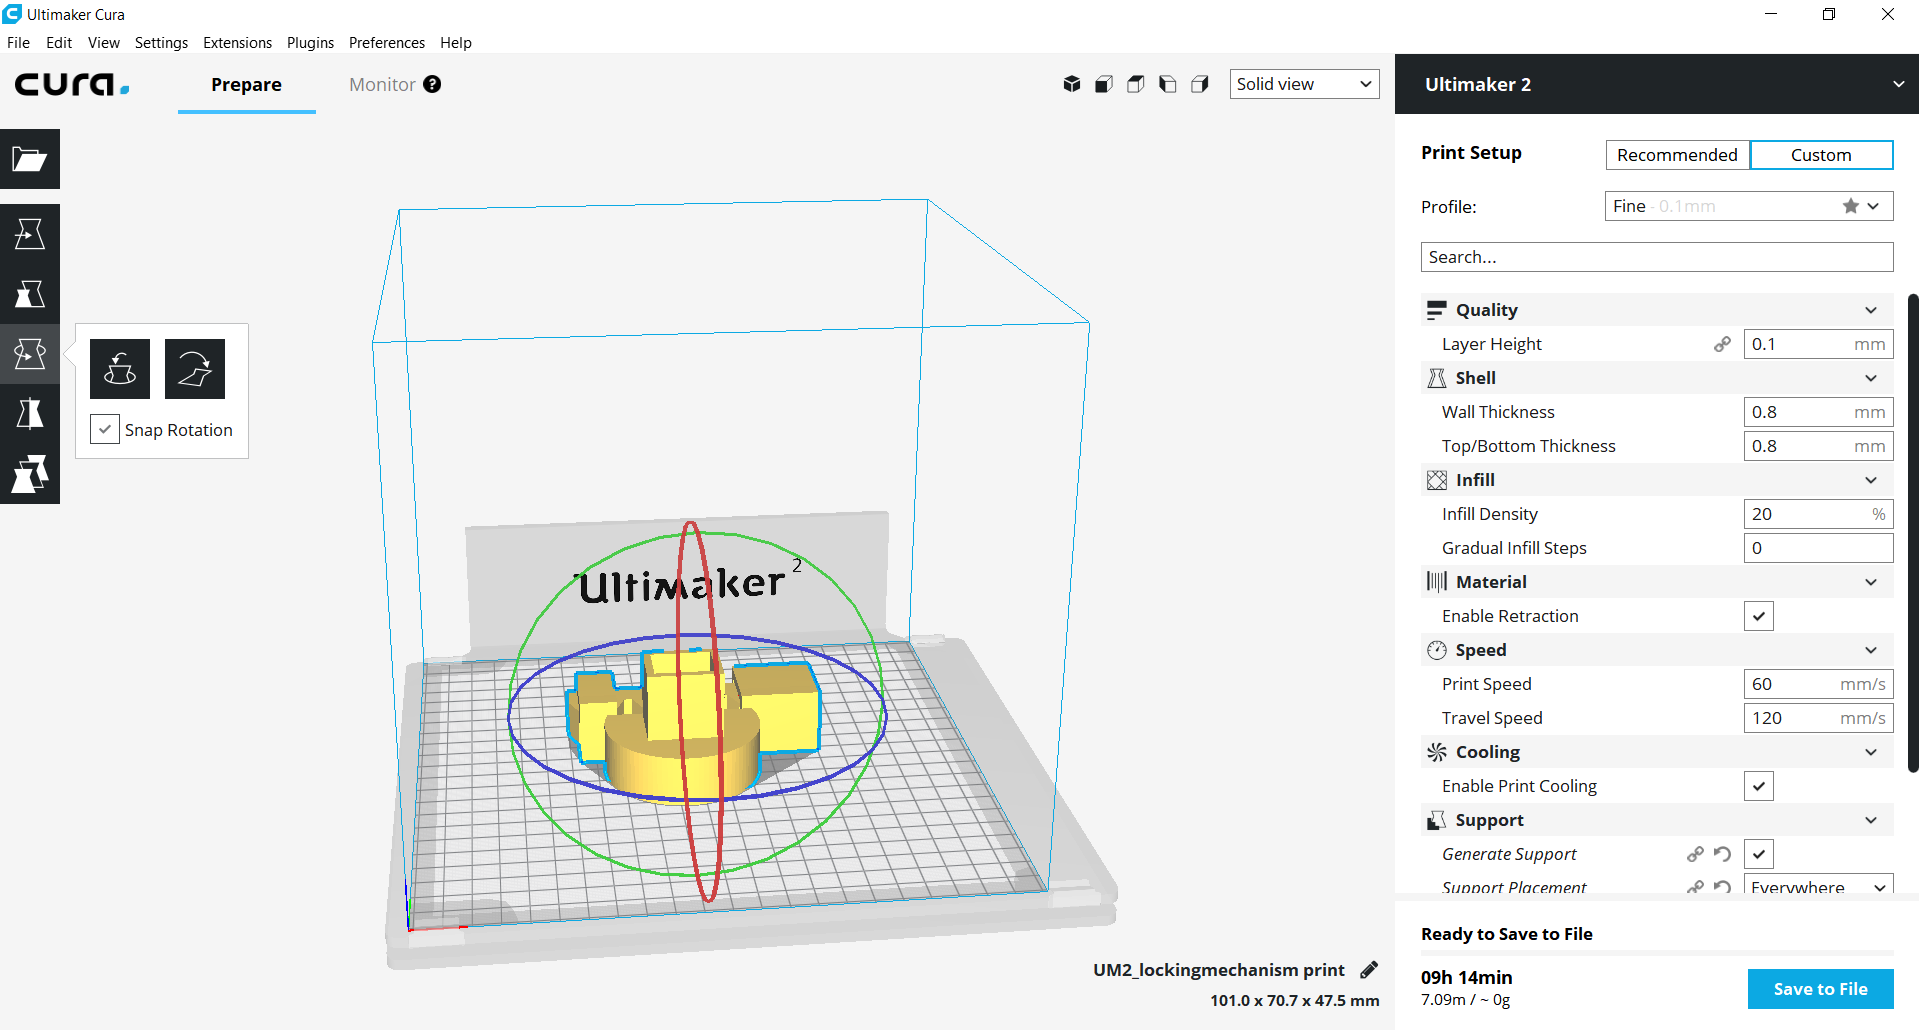Image resolution: width=1919 pixels, height=1030 pixels.
Task: Select Custom print setup mode
Action: (1821, 155)
